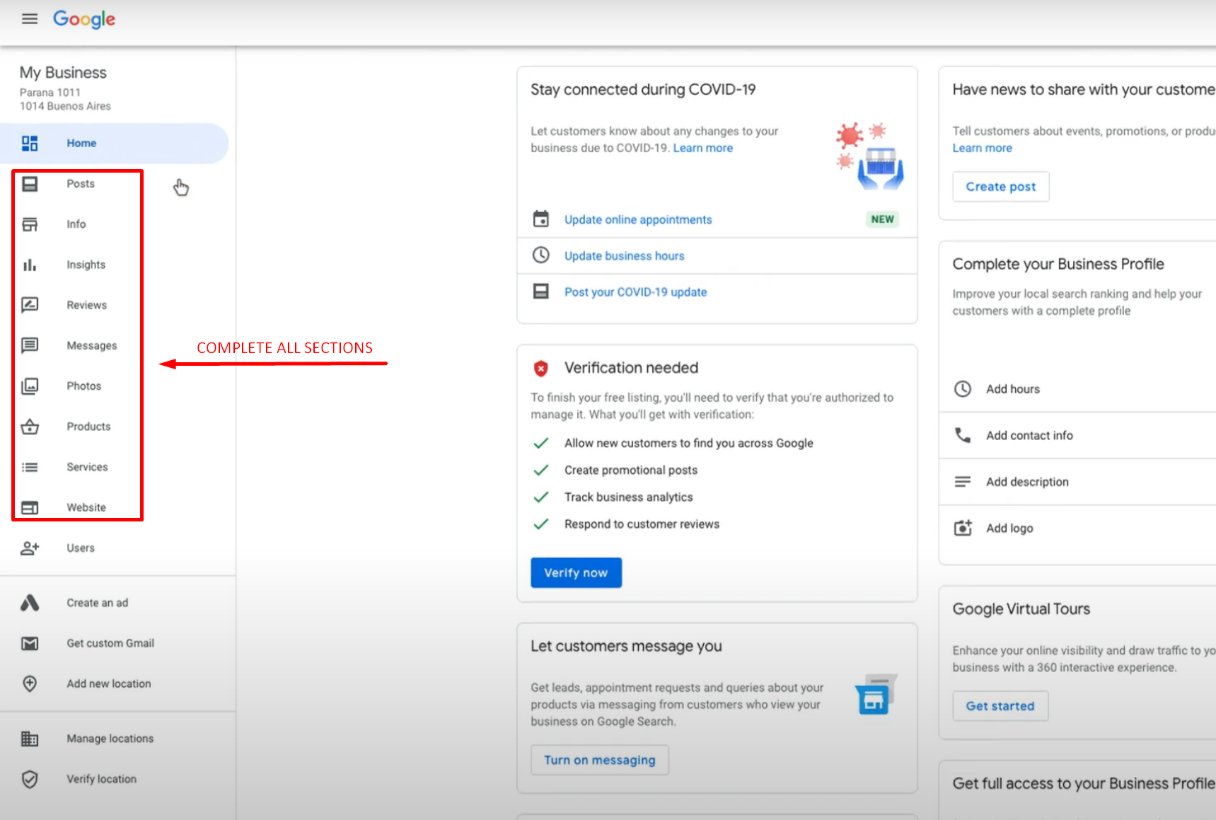Click the Reviews star icon

[30, 305]
